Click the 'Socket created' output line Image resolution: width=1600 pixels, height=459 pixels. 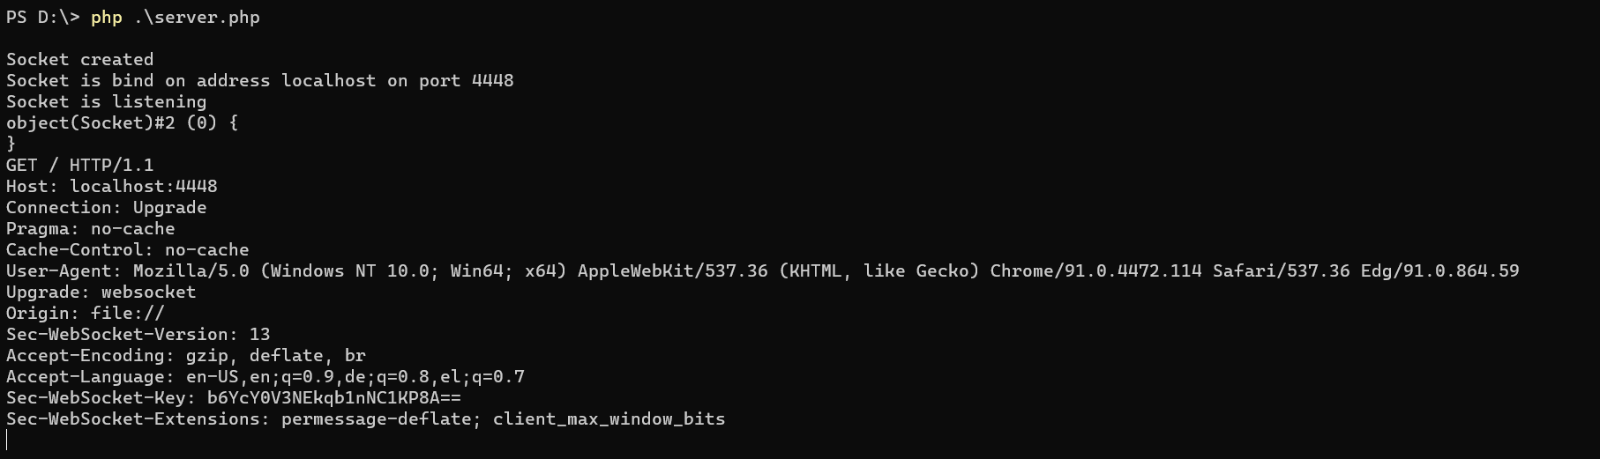(80, 59)
